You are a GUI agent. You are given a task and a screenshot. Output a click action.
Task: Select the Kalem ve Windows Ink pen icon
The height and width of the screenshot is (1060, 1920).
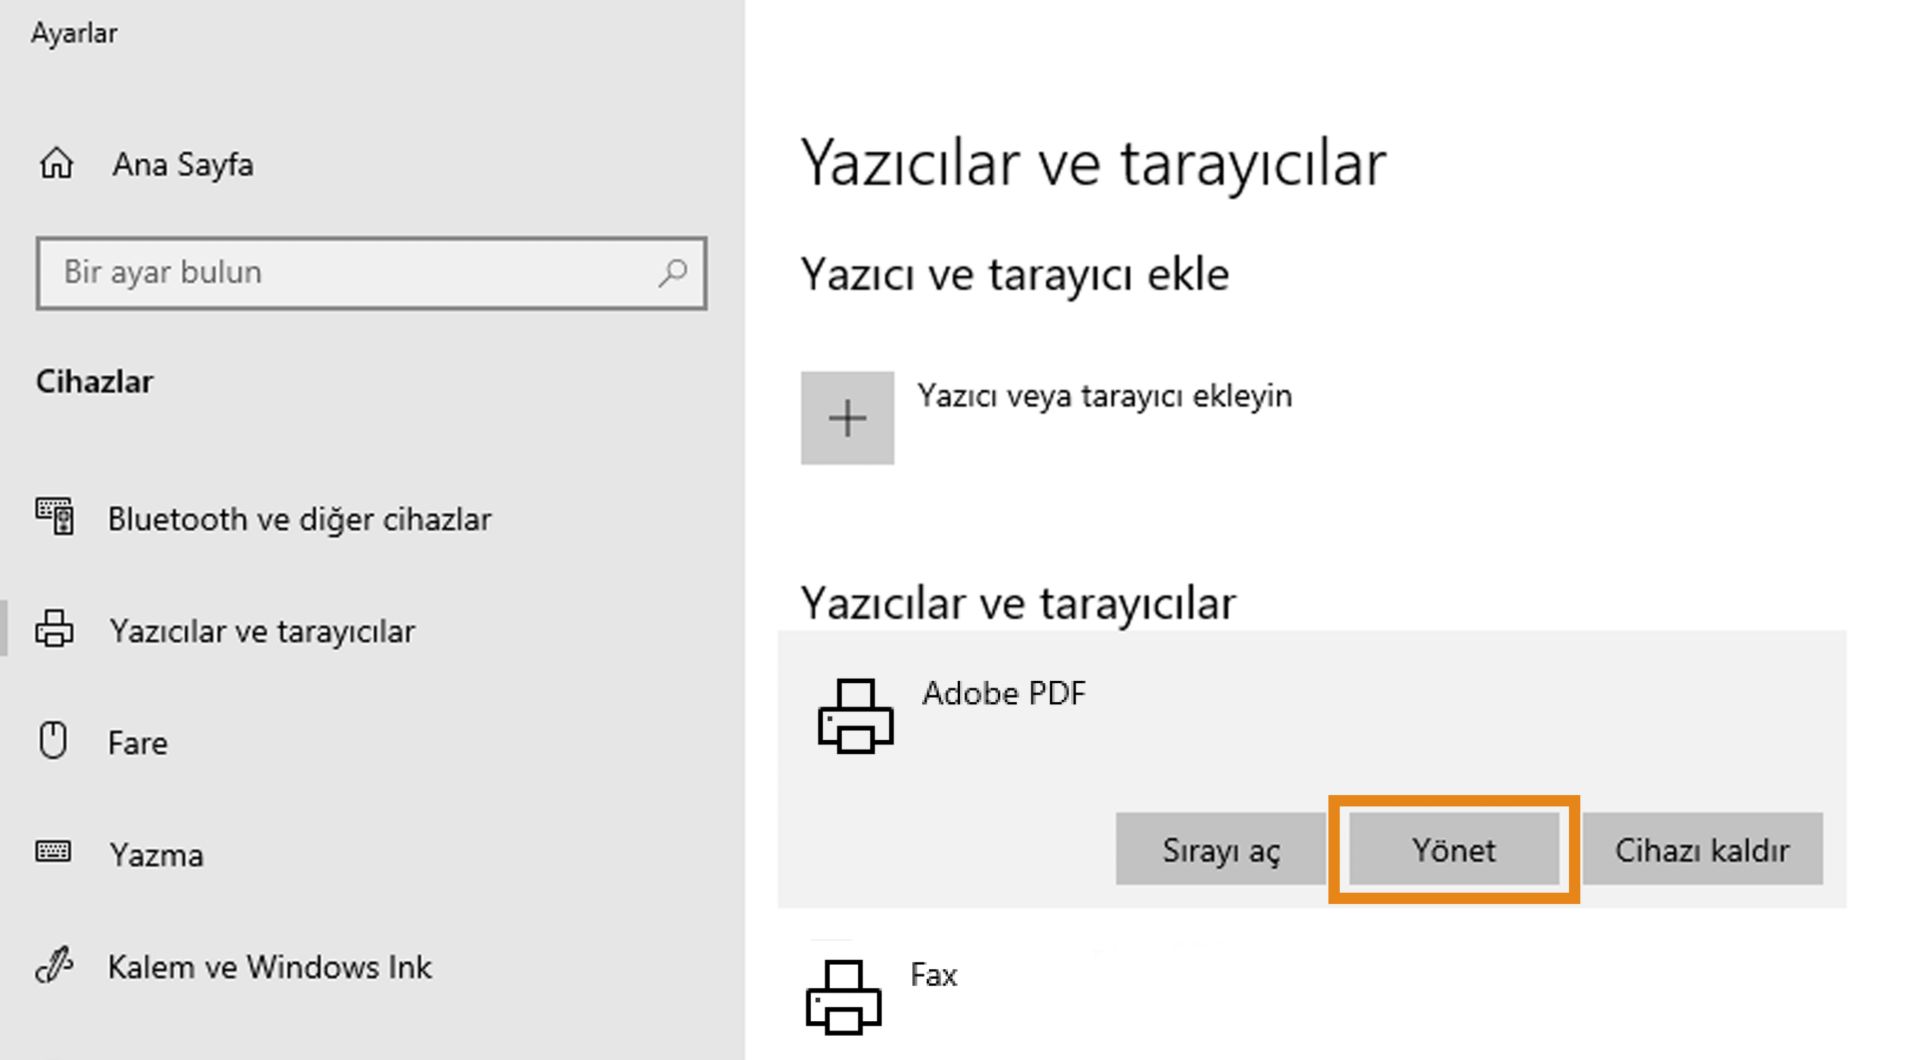pos(55,965)
